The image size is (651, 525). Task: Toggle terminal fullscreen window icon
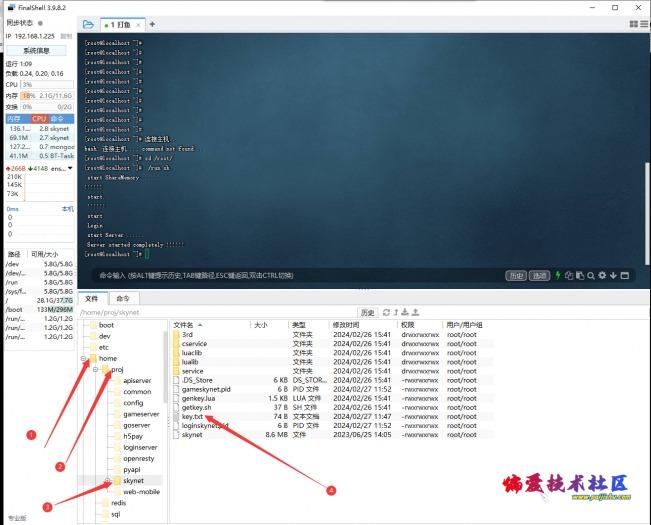click(x=624, y=276)
